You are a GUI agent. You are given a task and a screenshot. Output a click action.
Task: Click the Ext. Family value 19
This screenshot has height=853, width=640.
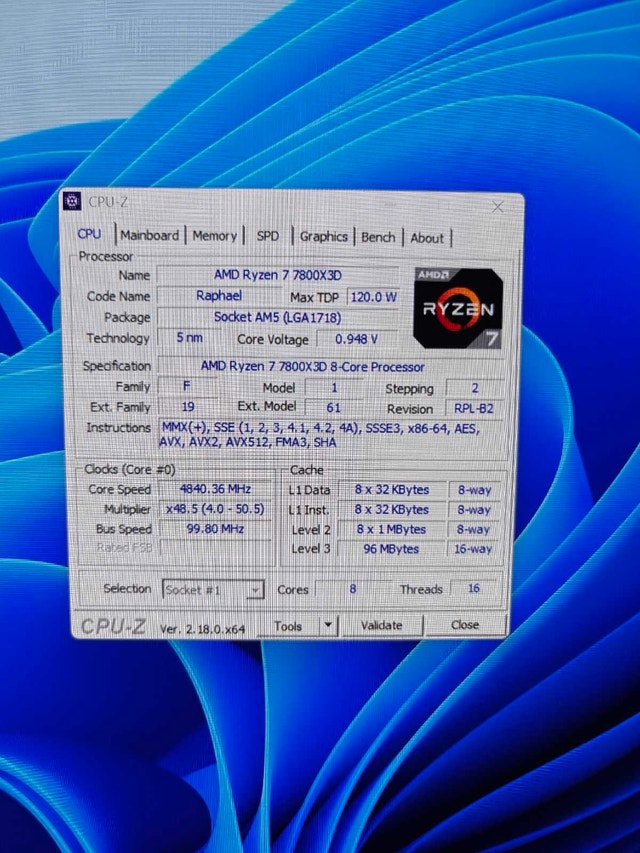187,406
